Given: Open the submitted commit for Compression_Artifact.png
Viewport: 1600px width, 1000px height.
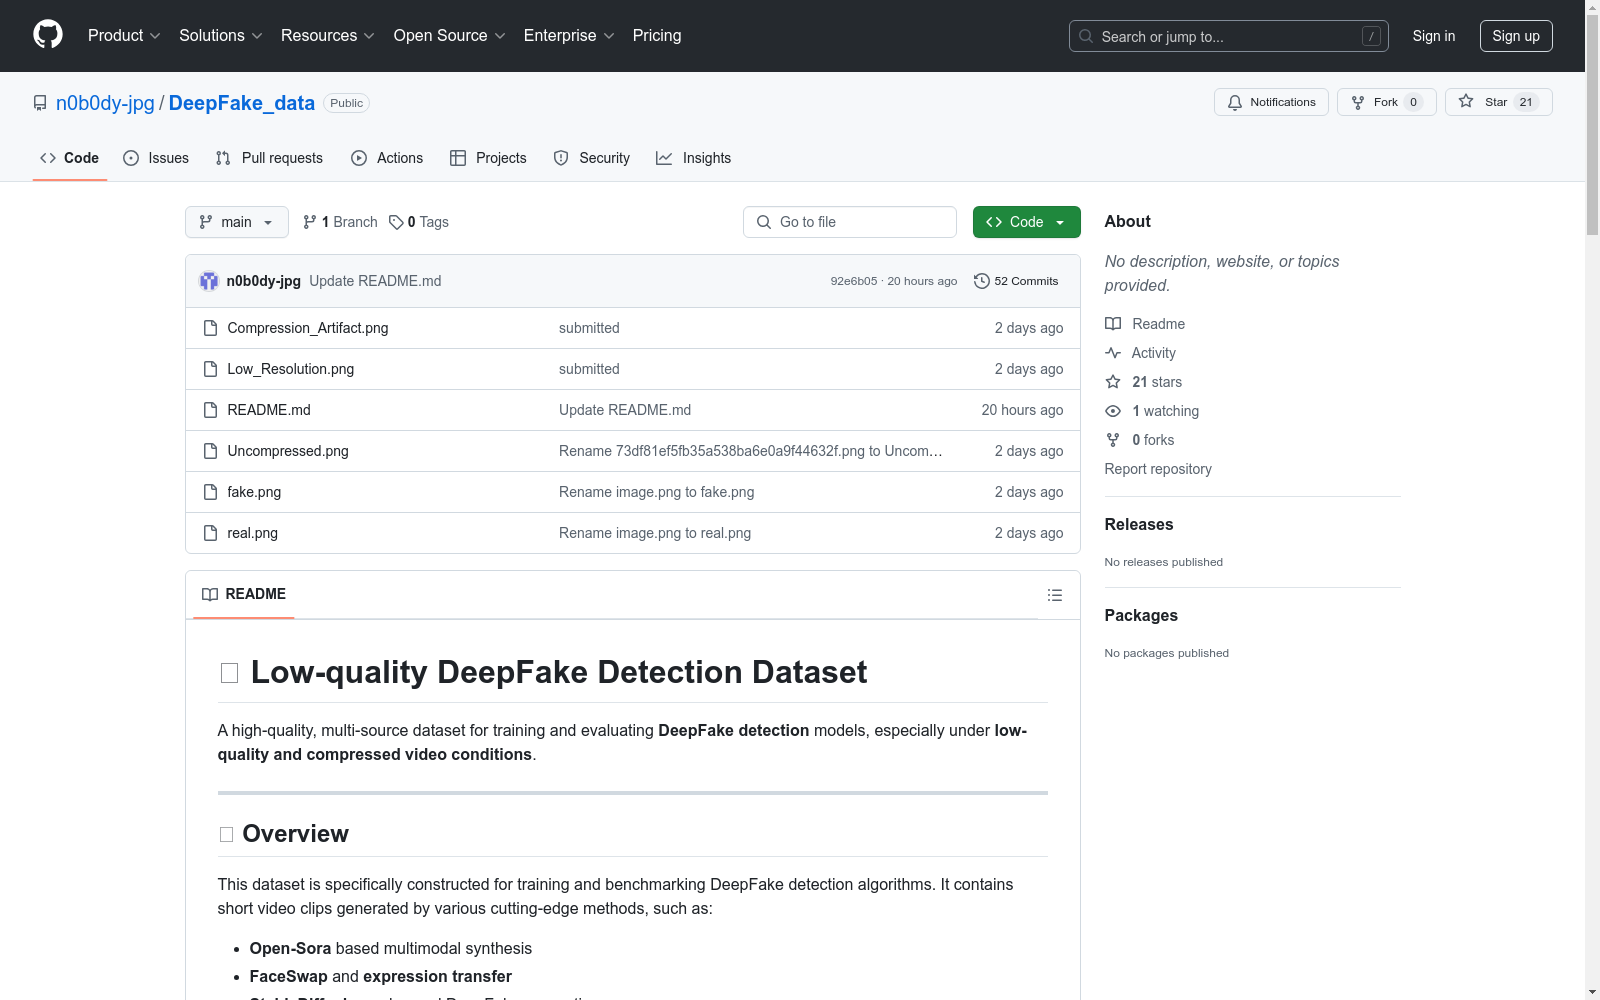Looking at the screenshot, I should click(x=589, y=328).
